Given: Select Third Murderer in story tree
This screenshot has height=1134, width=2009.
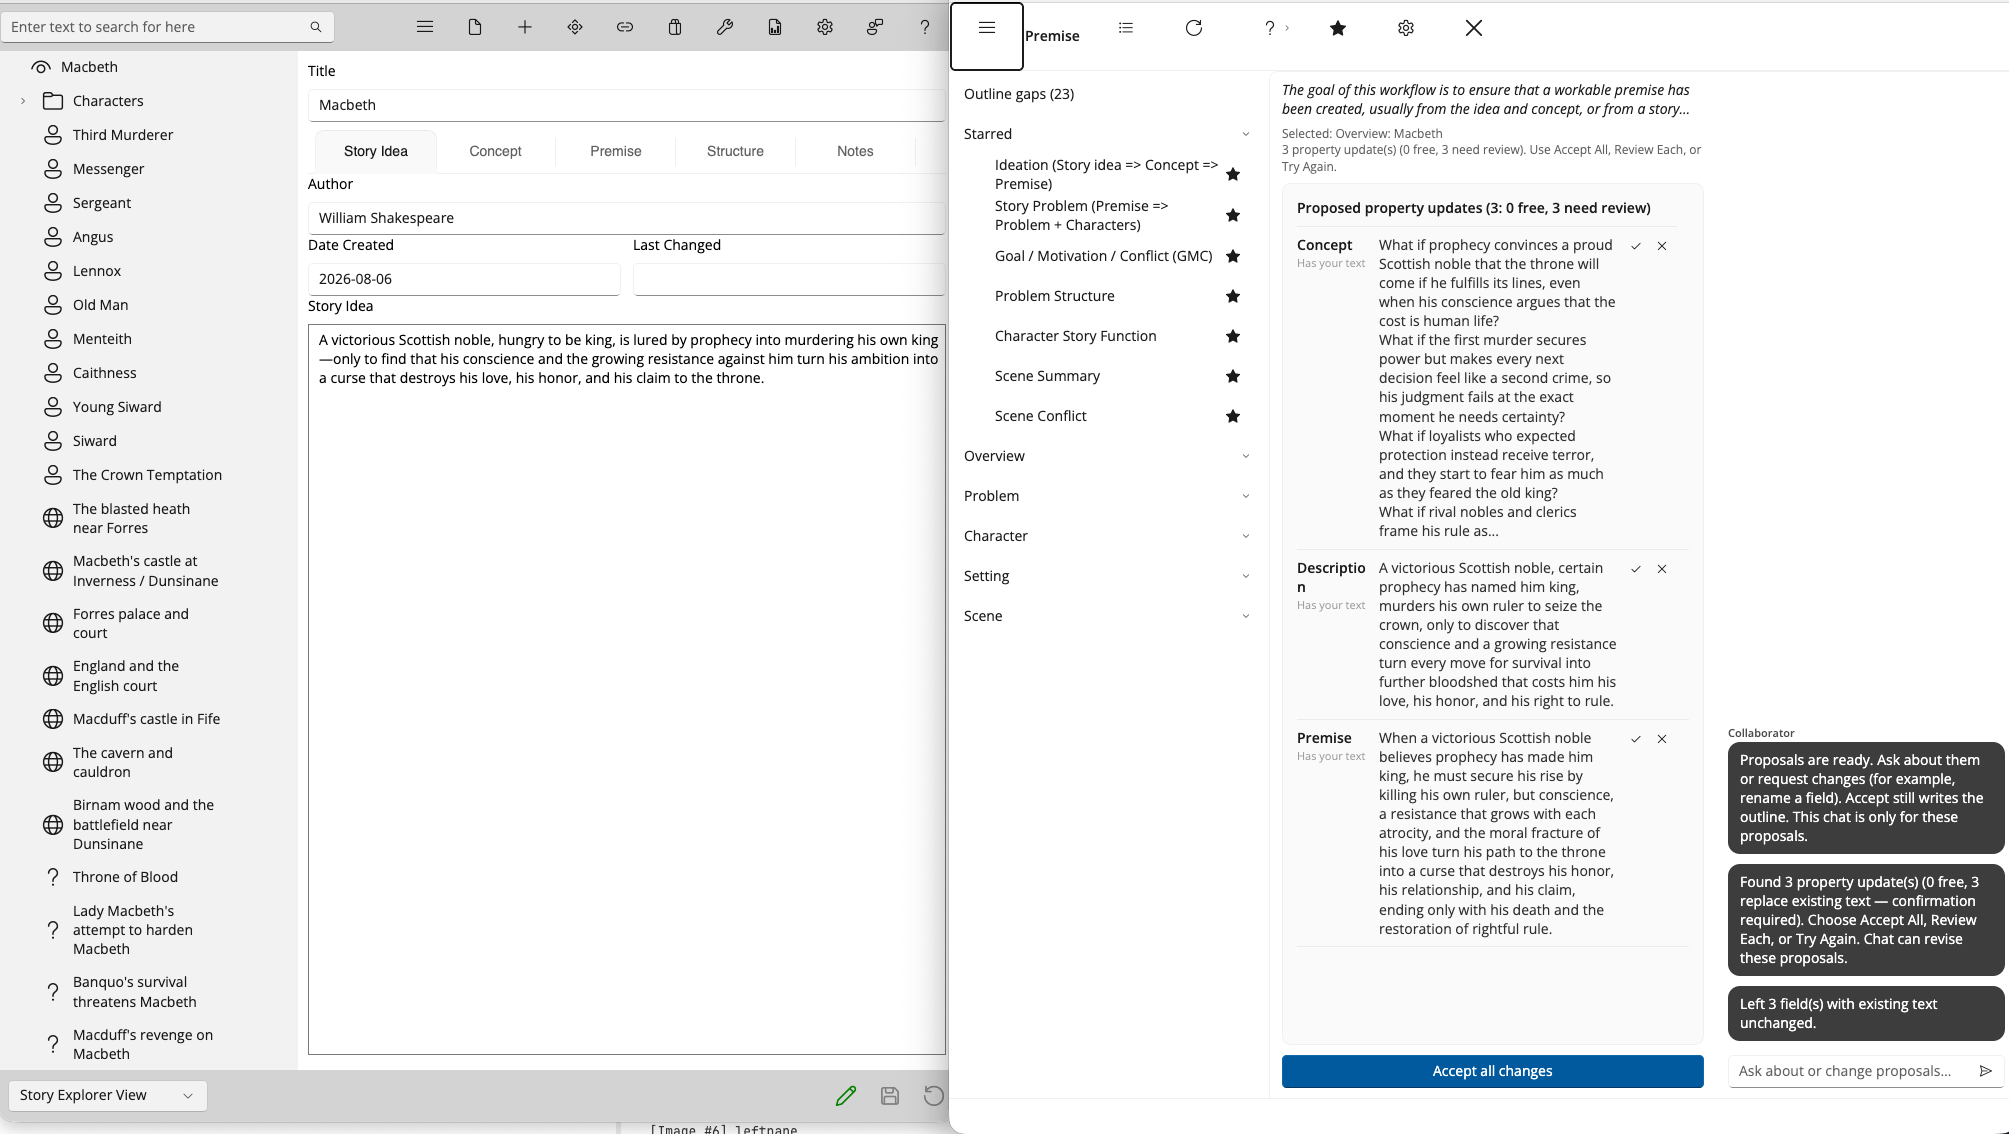Looking at the screenshot, I should [123, 135].
